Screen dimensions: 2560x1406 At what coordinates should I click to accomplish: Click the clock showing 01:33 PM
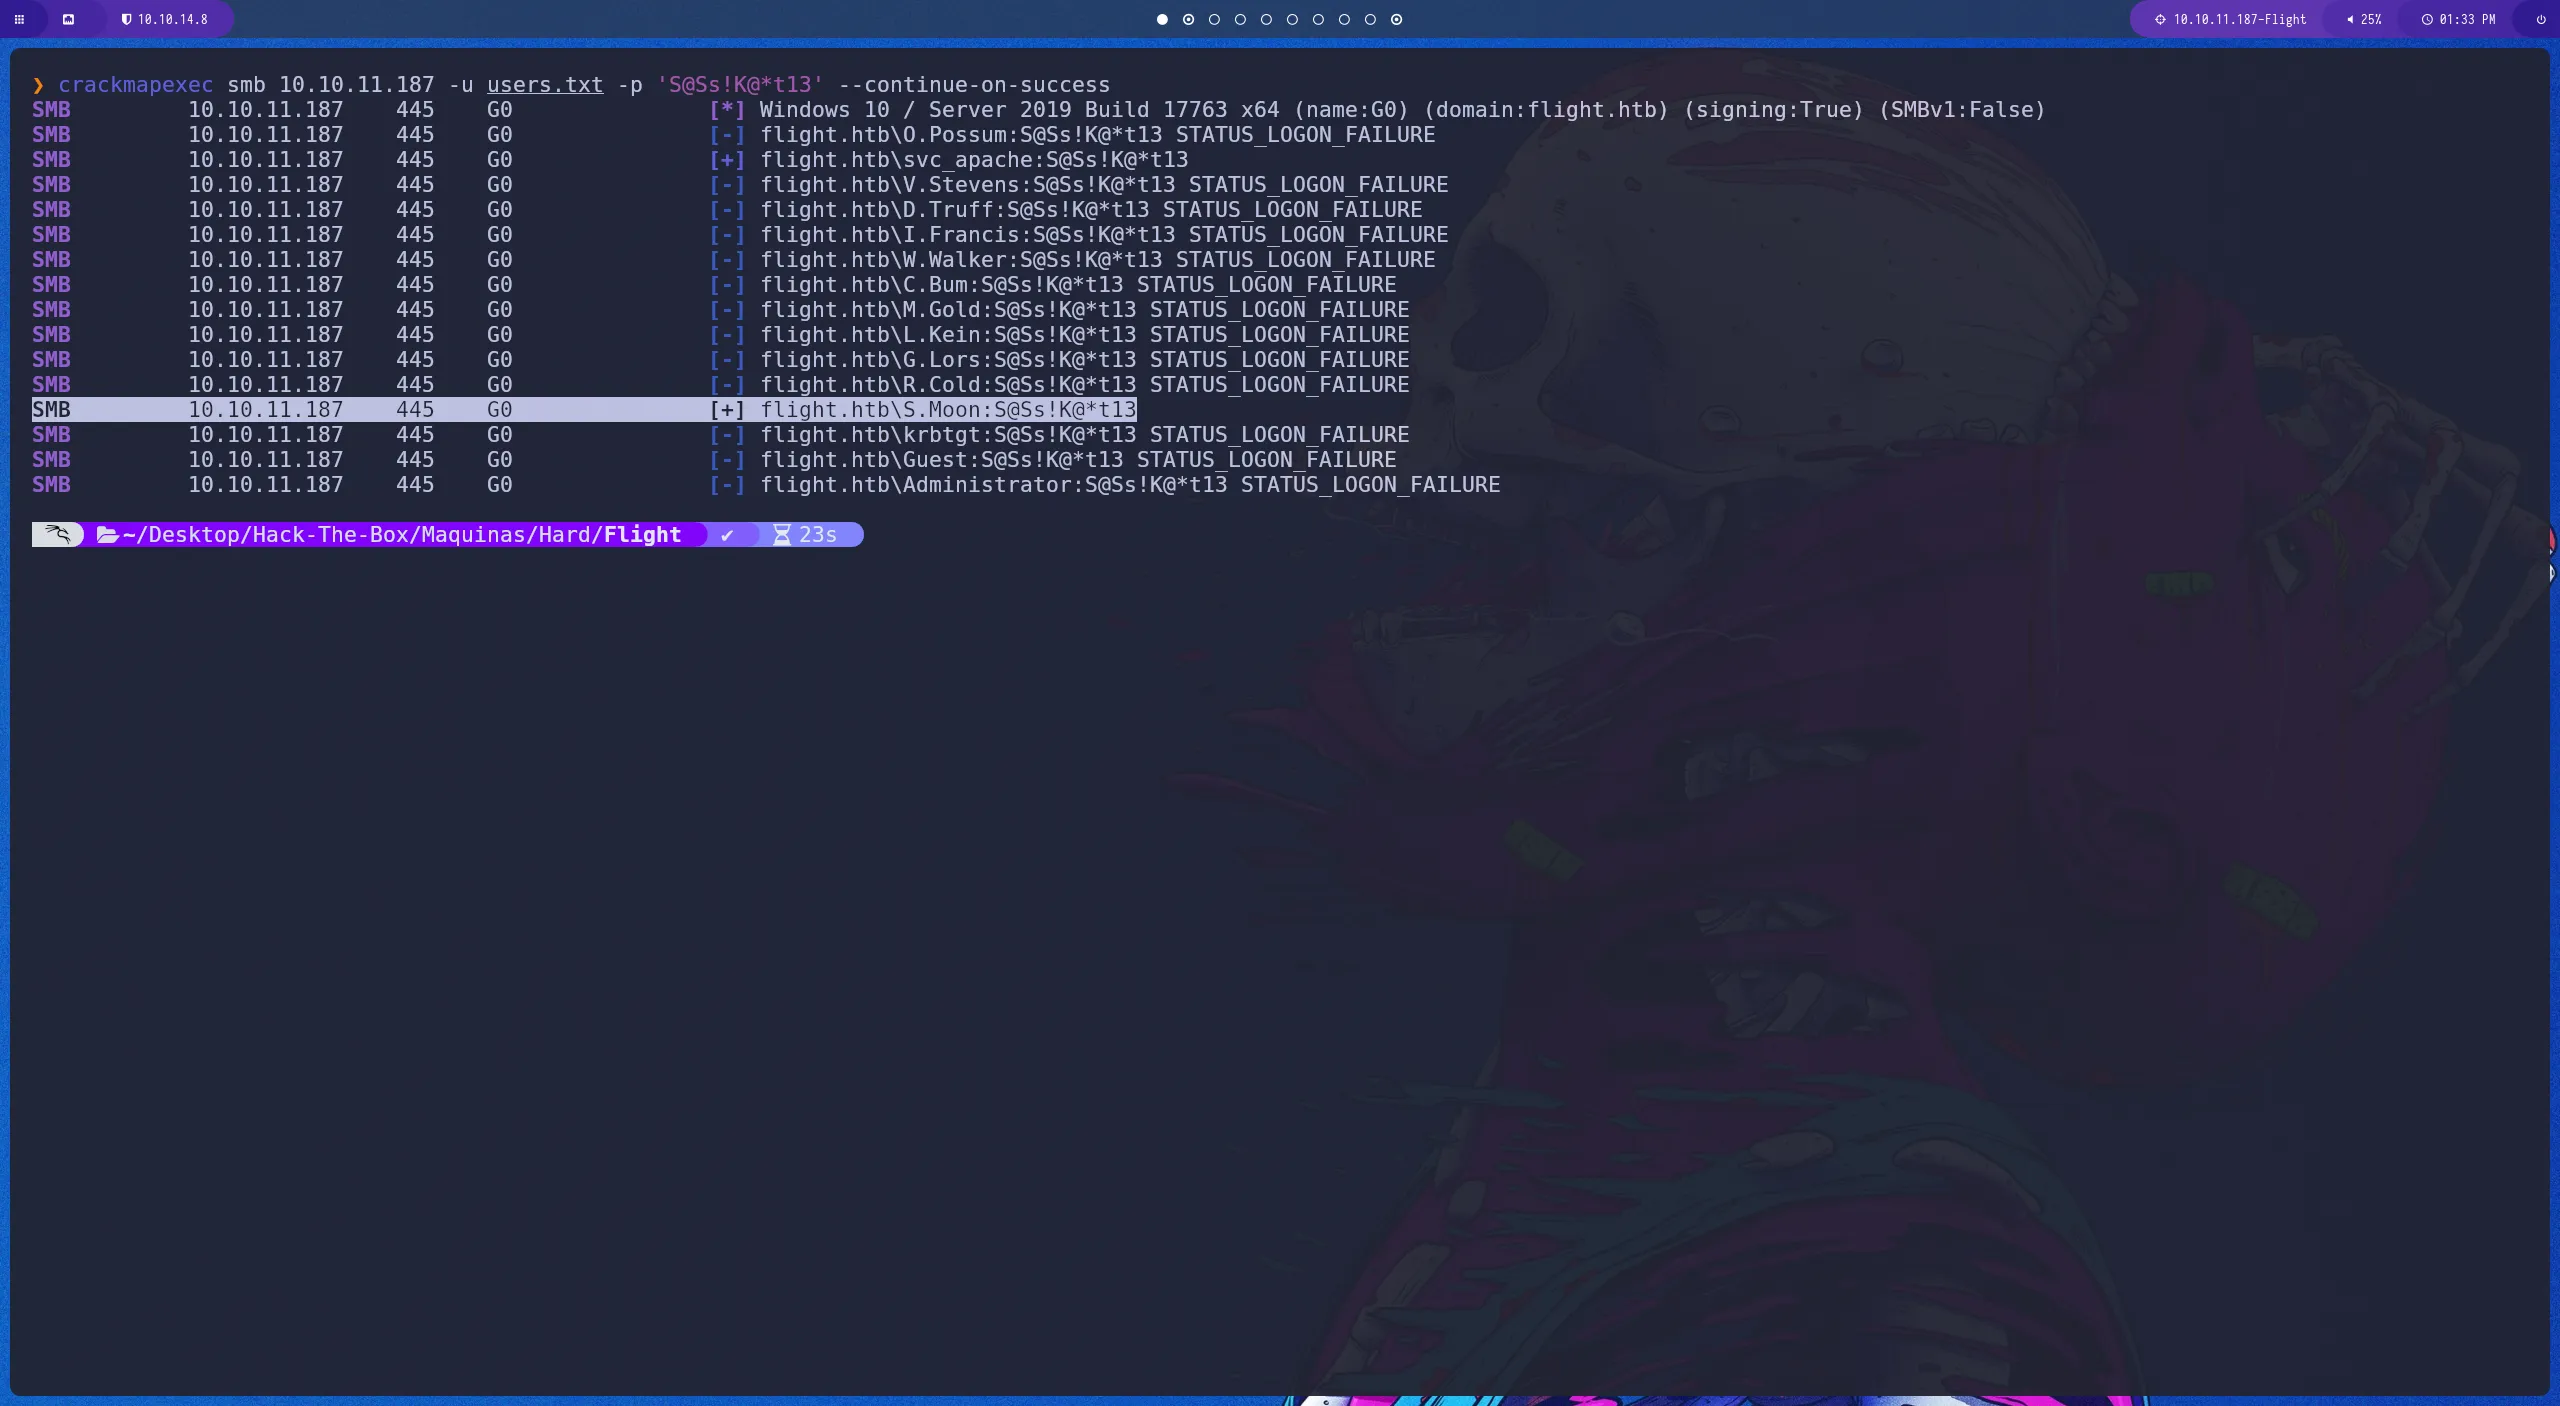(x=2458, y=19)
